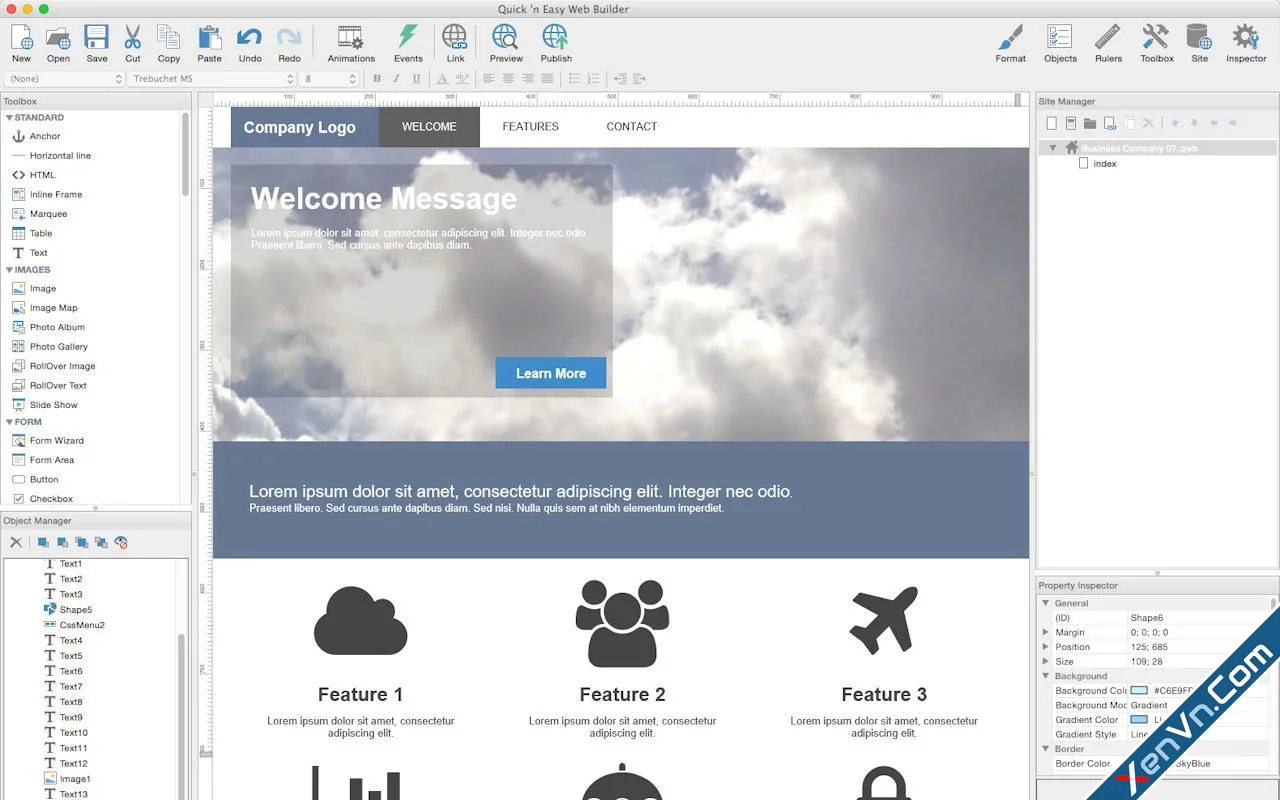Click the Toolbox panel scrollbar
This screenshot has height=800, width=1280.
coord(186,153)
